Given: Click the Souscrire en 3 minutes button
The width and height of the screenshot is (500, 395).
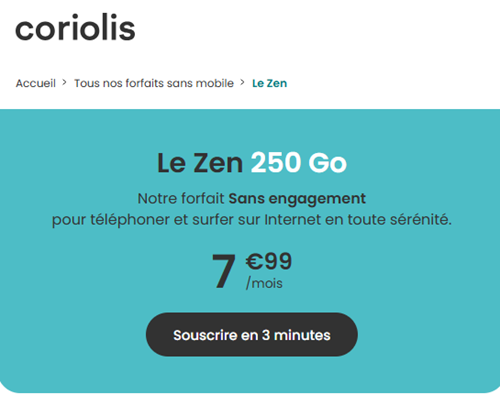Looking at the screenshot, I should click(252, 334).
